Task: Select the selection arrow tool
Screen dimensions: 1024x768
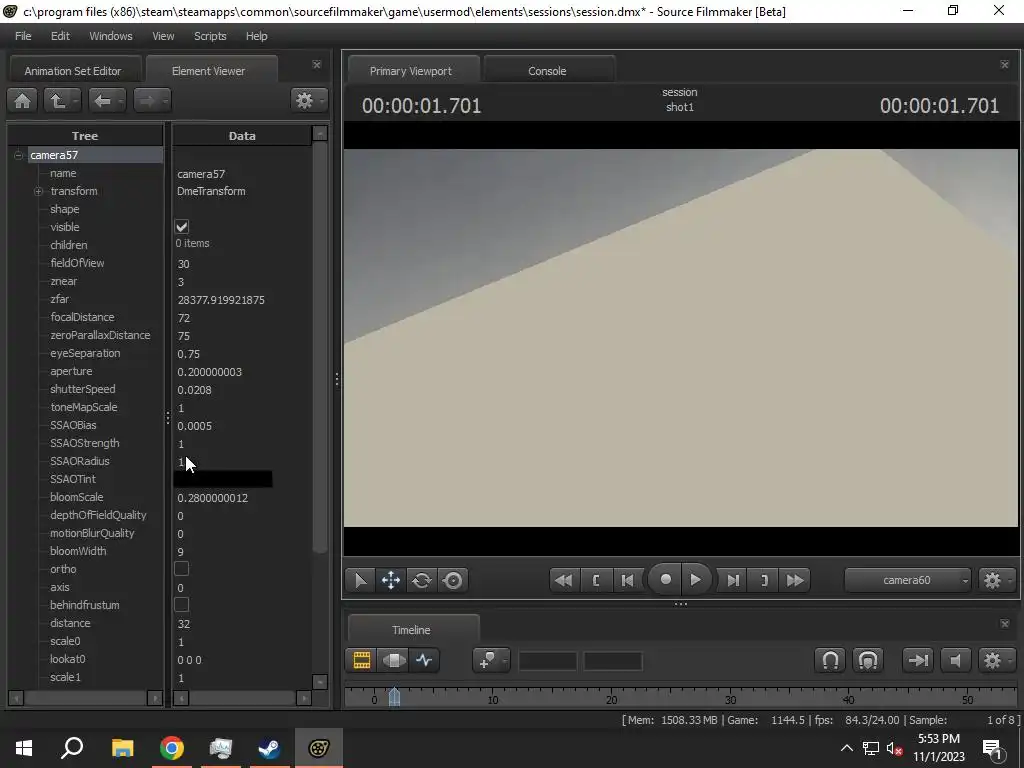Action: coord(360,580)
